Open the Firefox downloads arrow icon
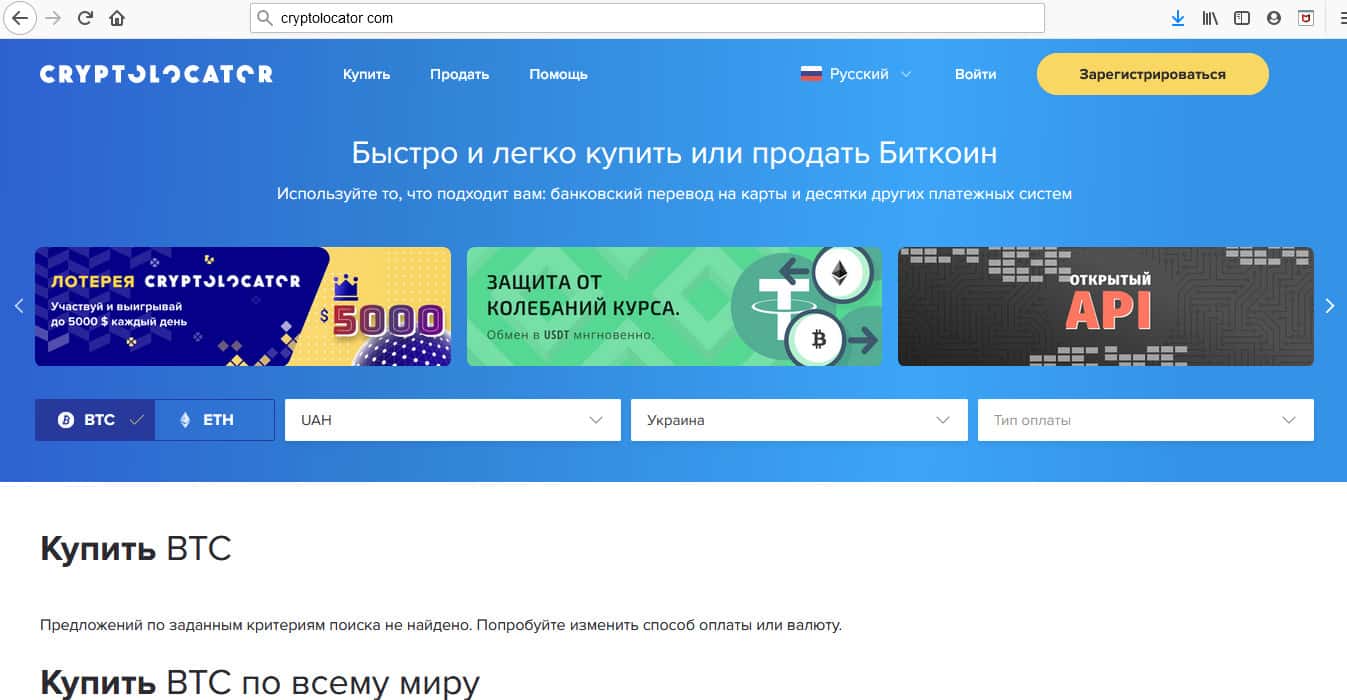The image size is (1347, 700). click(1178, 18)
